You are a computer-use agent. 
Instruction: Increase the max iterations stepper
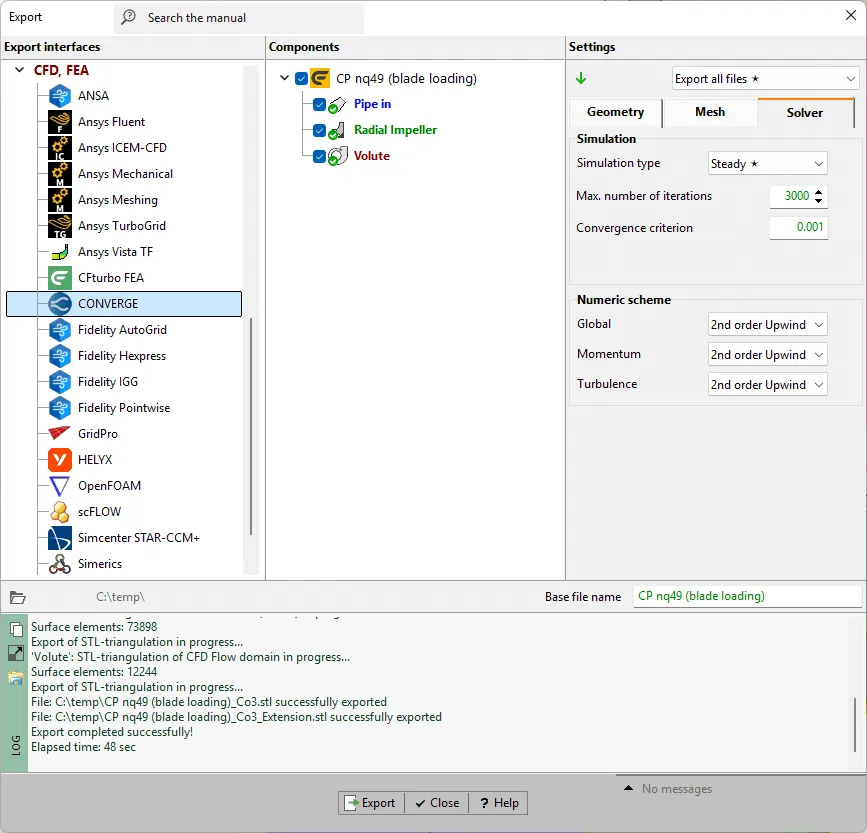[819, 191]
